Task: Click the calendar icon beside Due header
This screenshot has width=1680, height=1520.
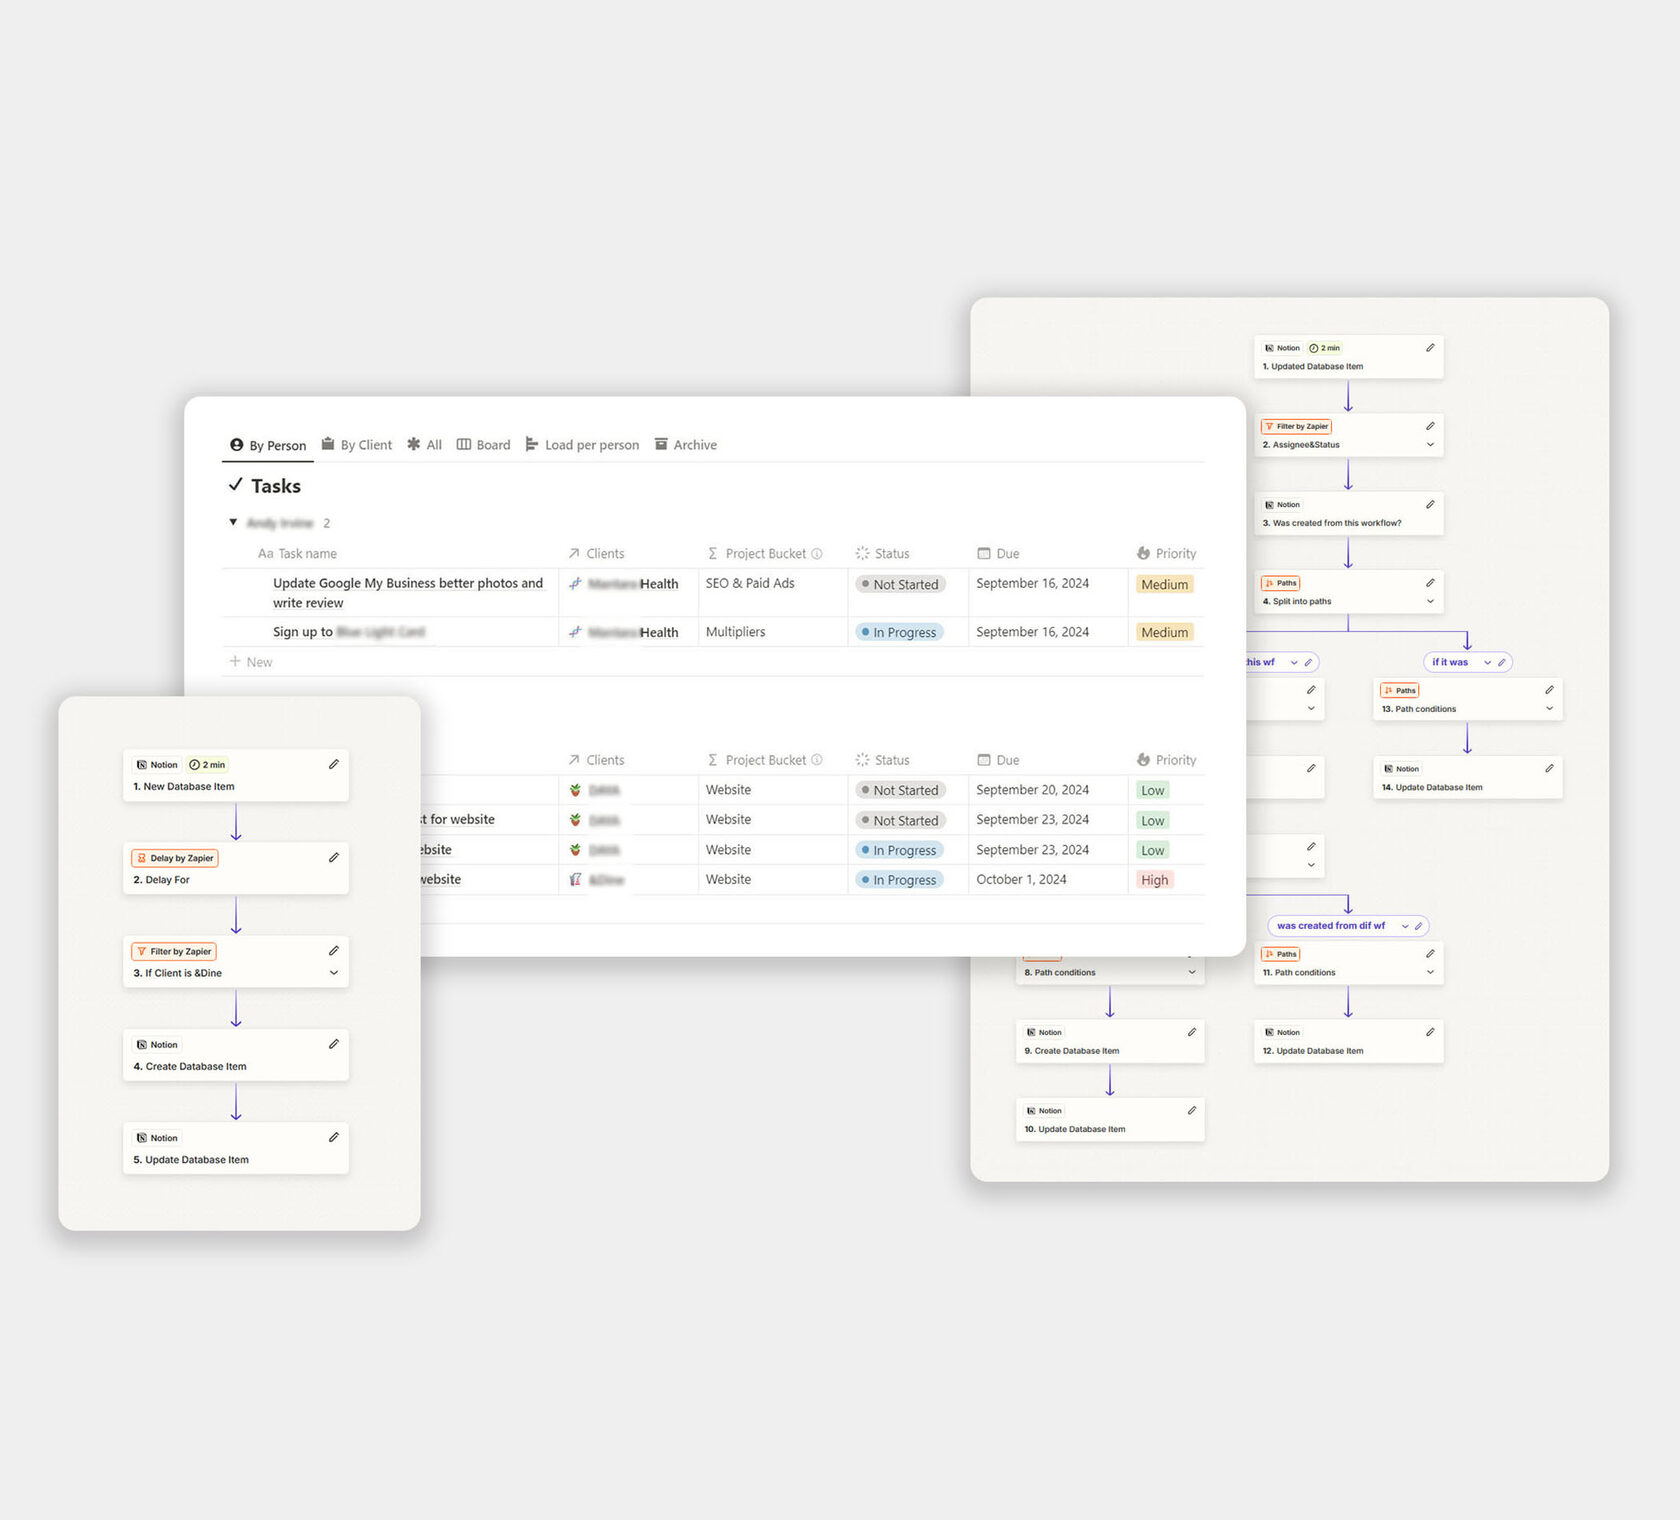Action: tap(983, 553)
